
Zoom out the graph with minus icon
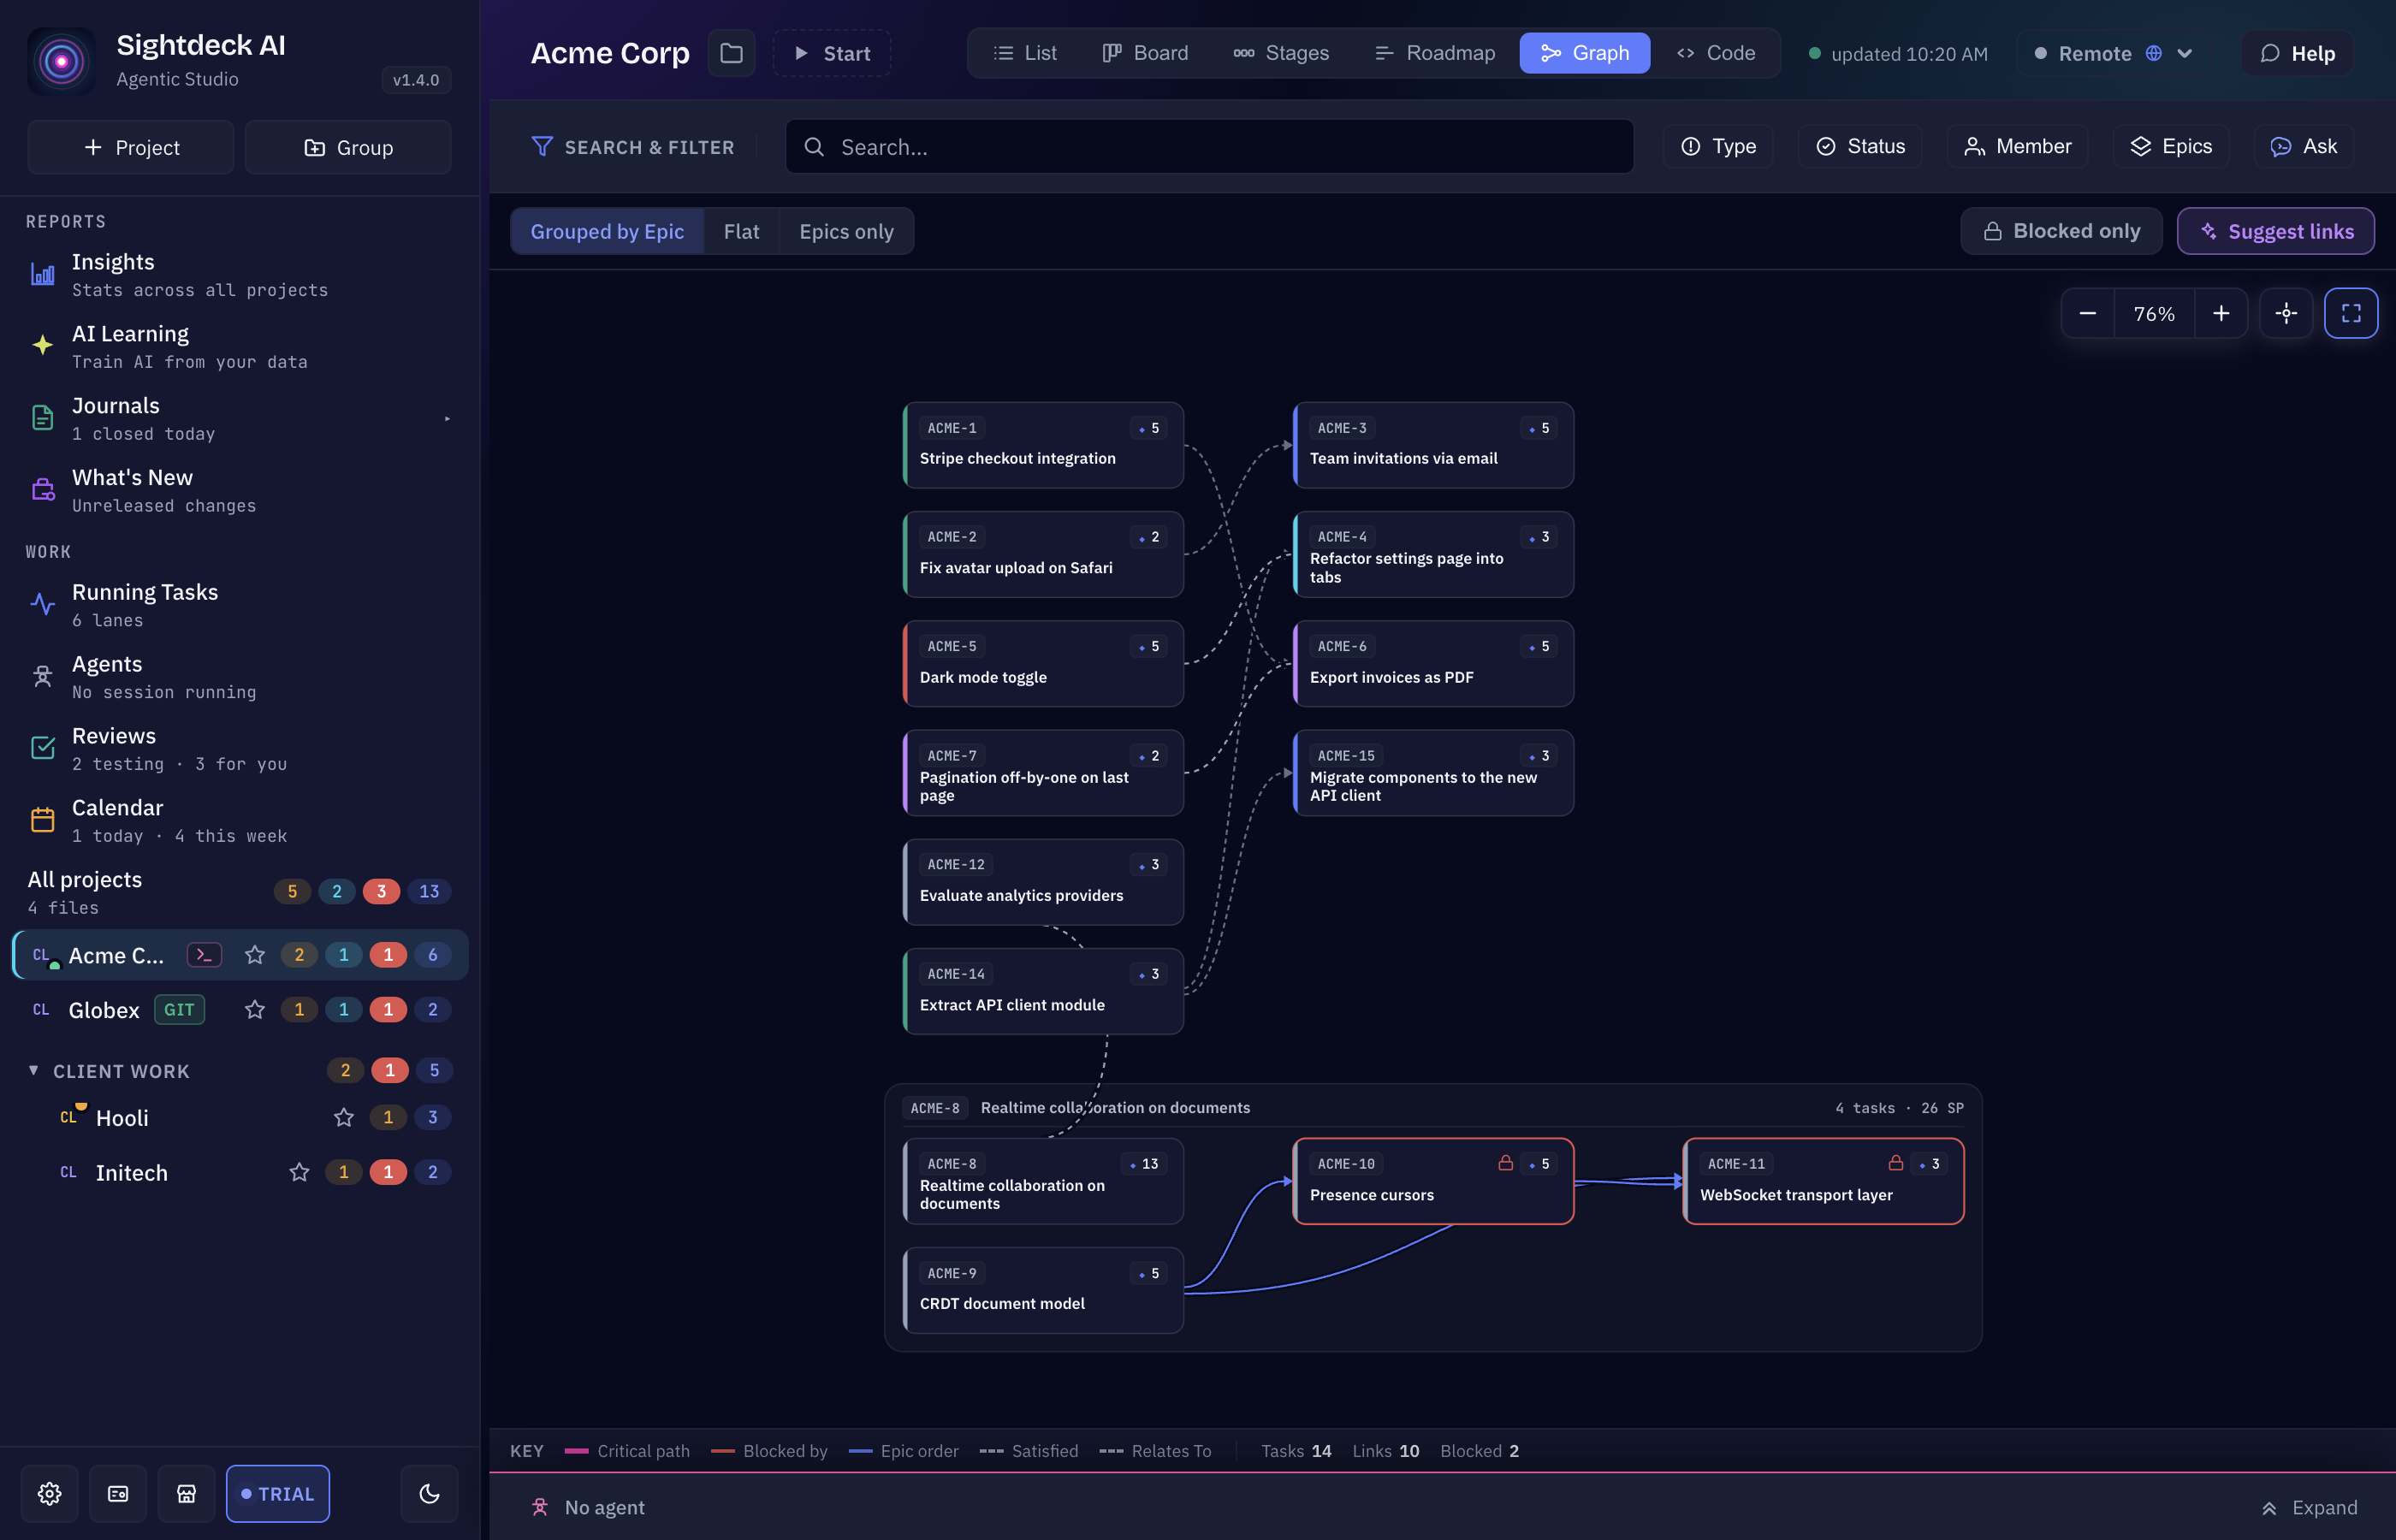click(2087, 314)
